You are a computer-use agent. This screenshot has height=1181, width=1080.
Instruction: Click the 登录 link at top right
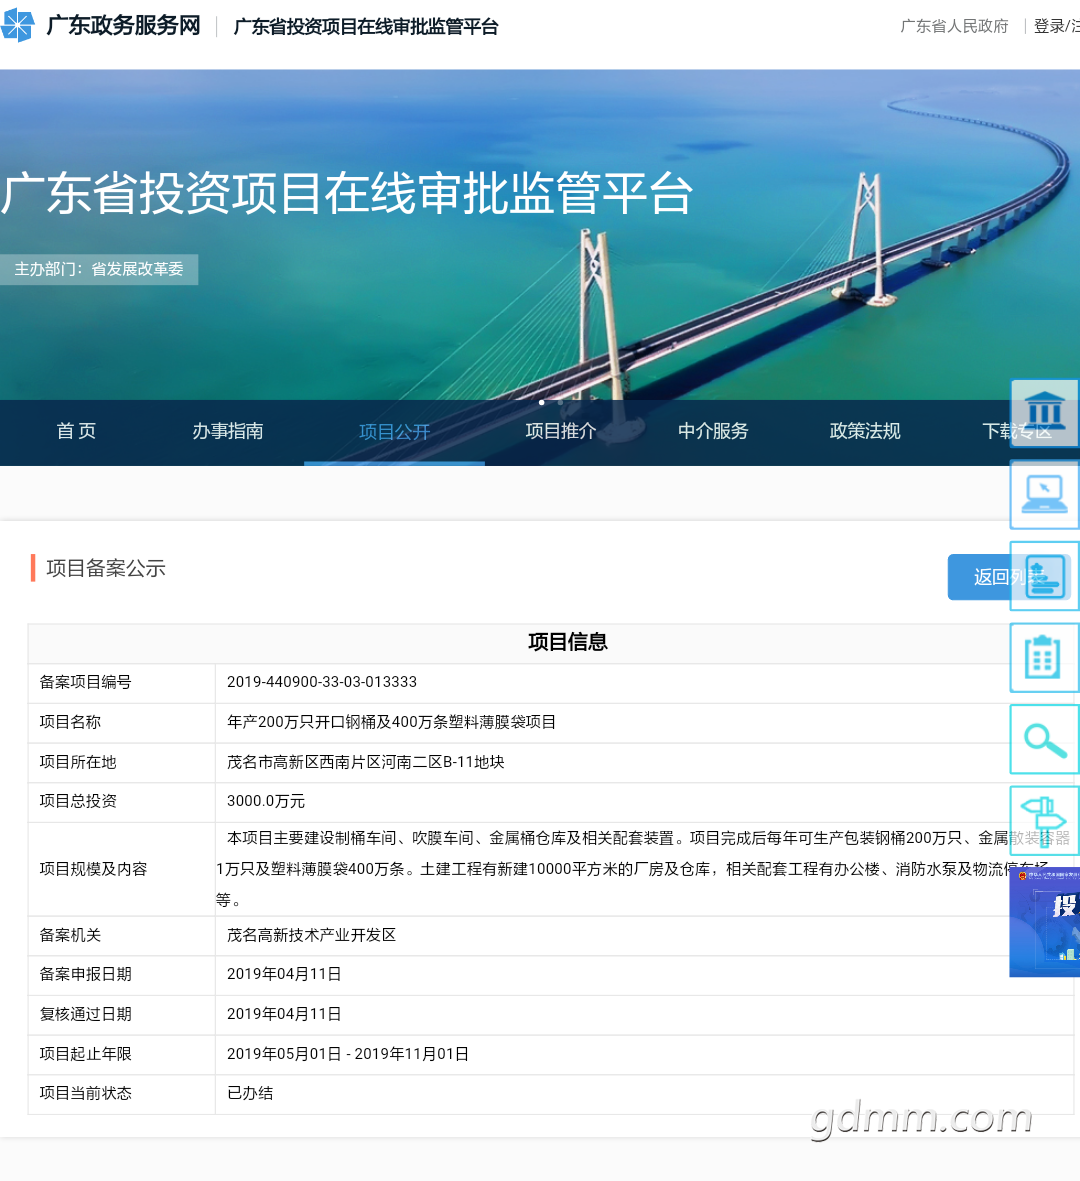[1048, 26]
